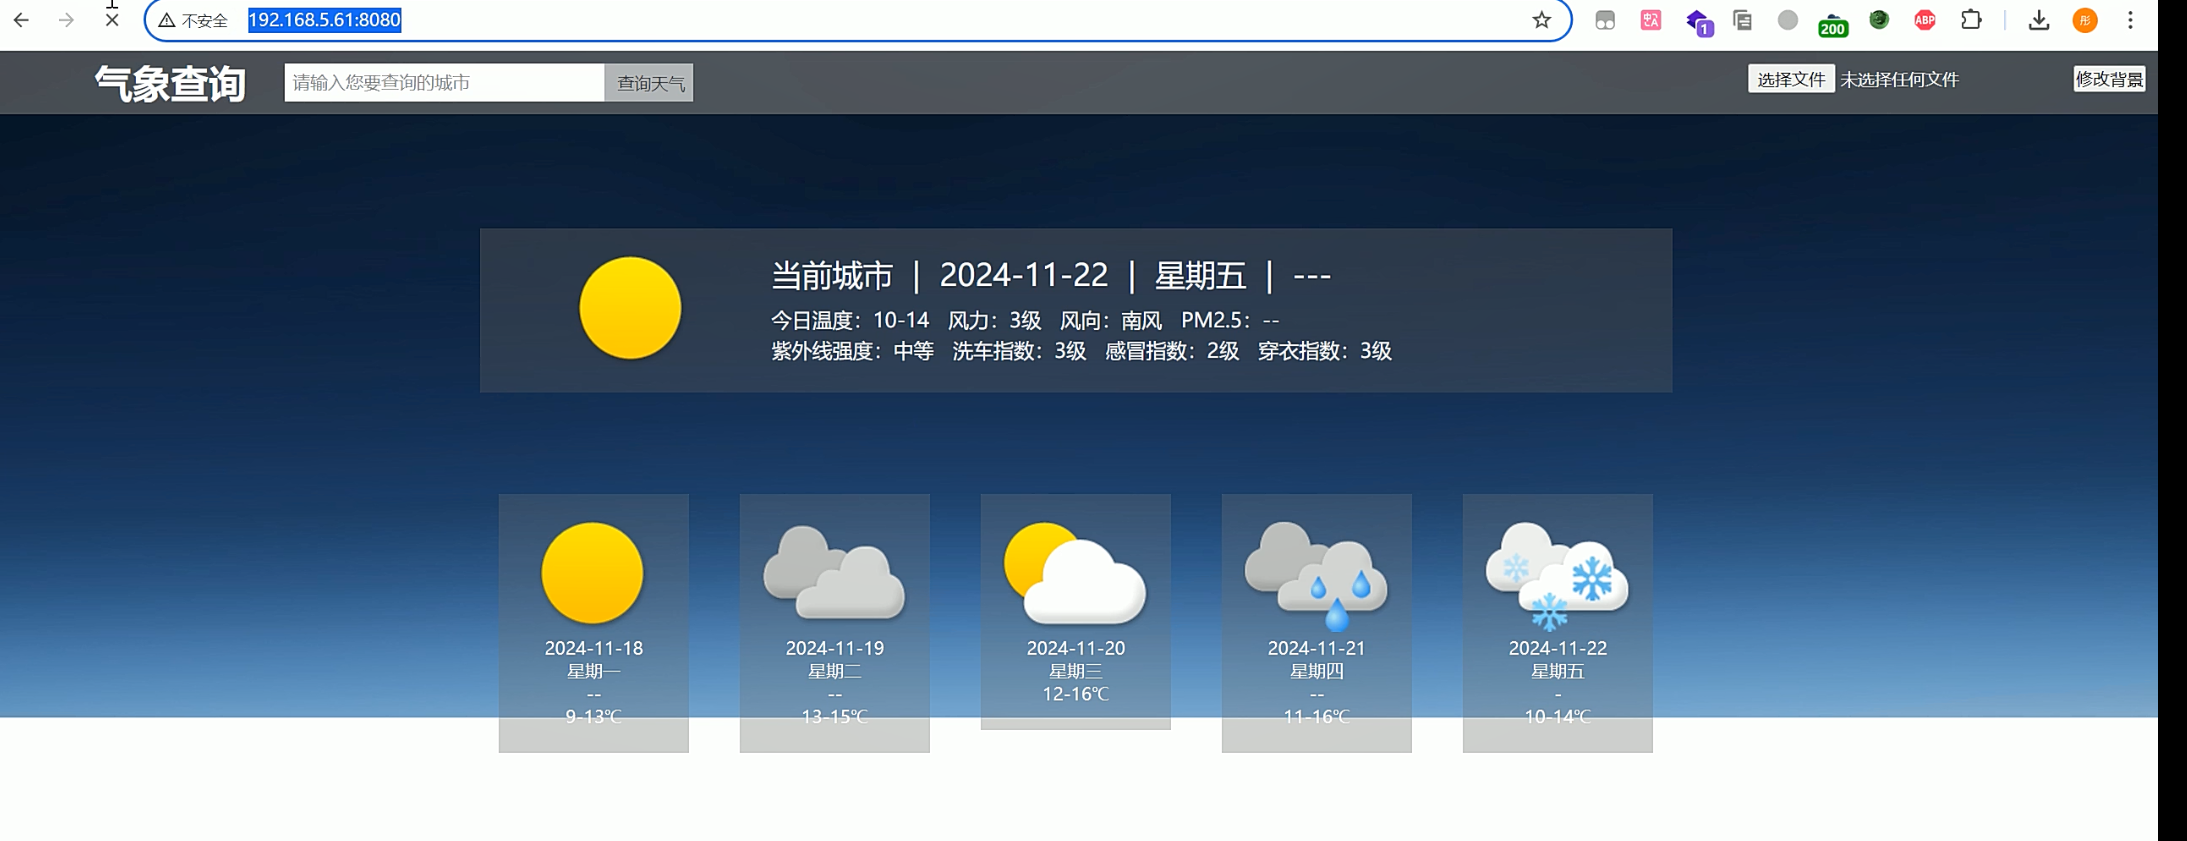
Task: Click the rain icon on 2024-11-21 card
Action: coord(1316,575)
